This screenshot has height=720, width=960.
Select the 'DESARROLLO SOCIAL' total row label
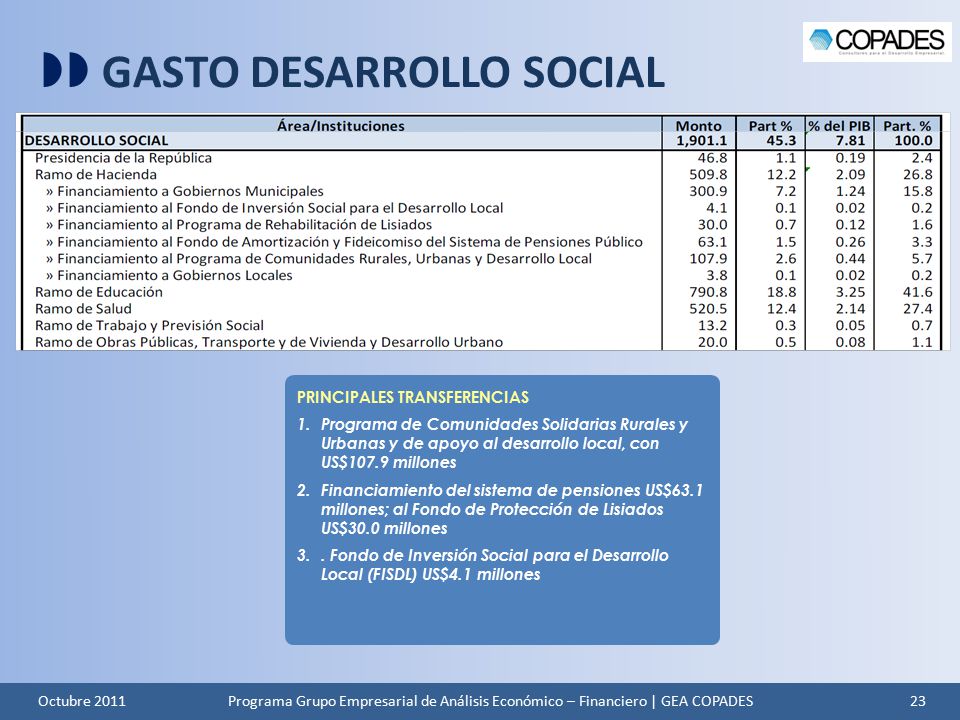(96, 141)
